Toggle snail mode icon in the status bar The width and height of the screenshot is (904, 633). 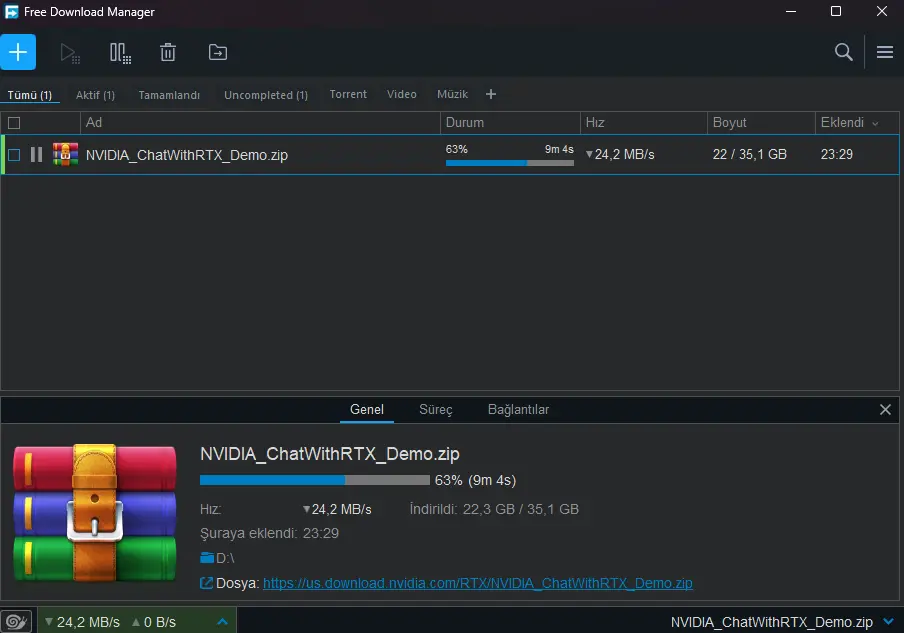click(16, 621)
